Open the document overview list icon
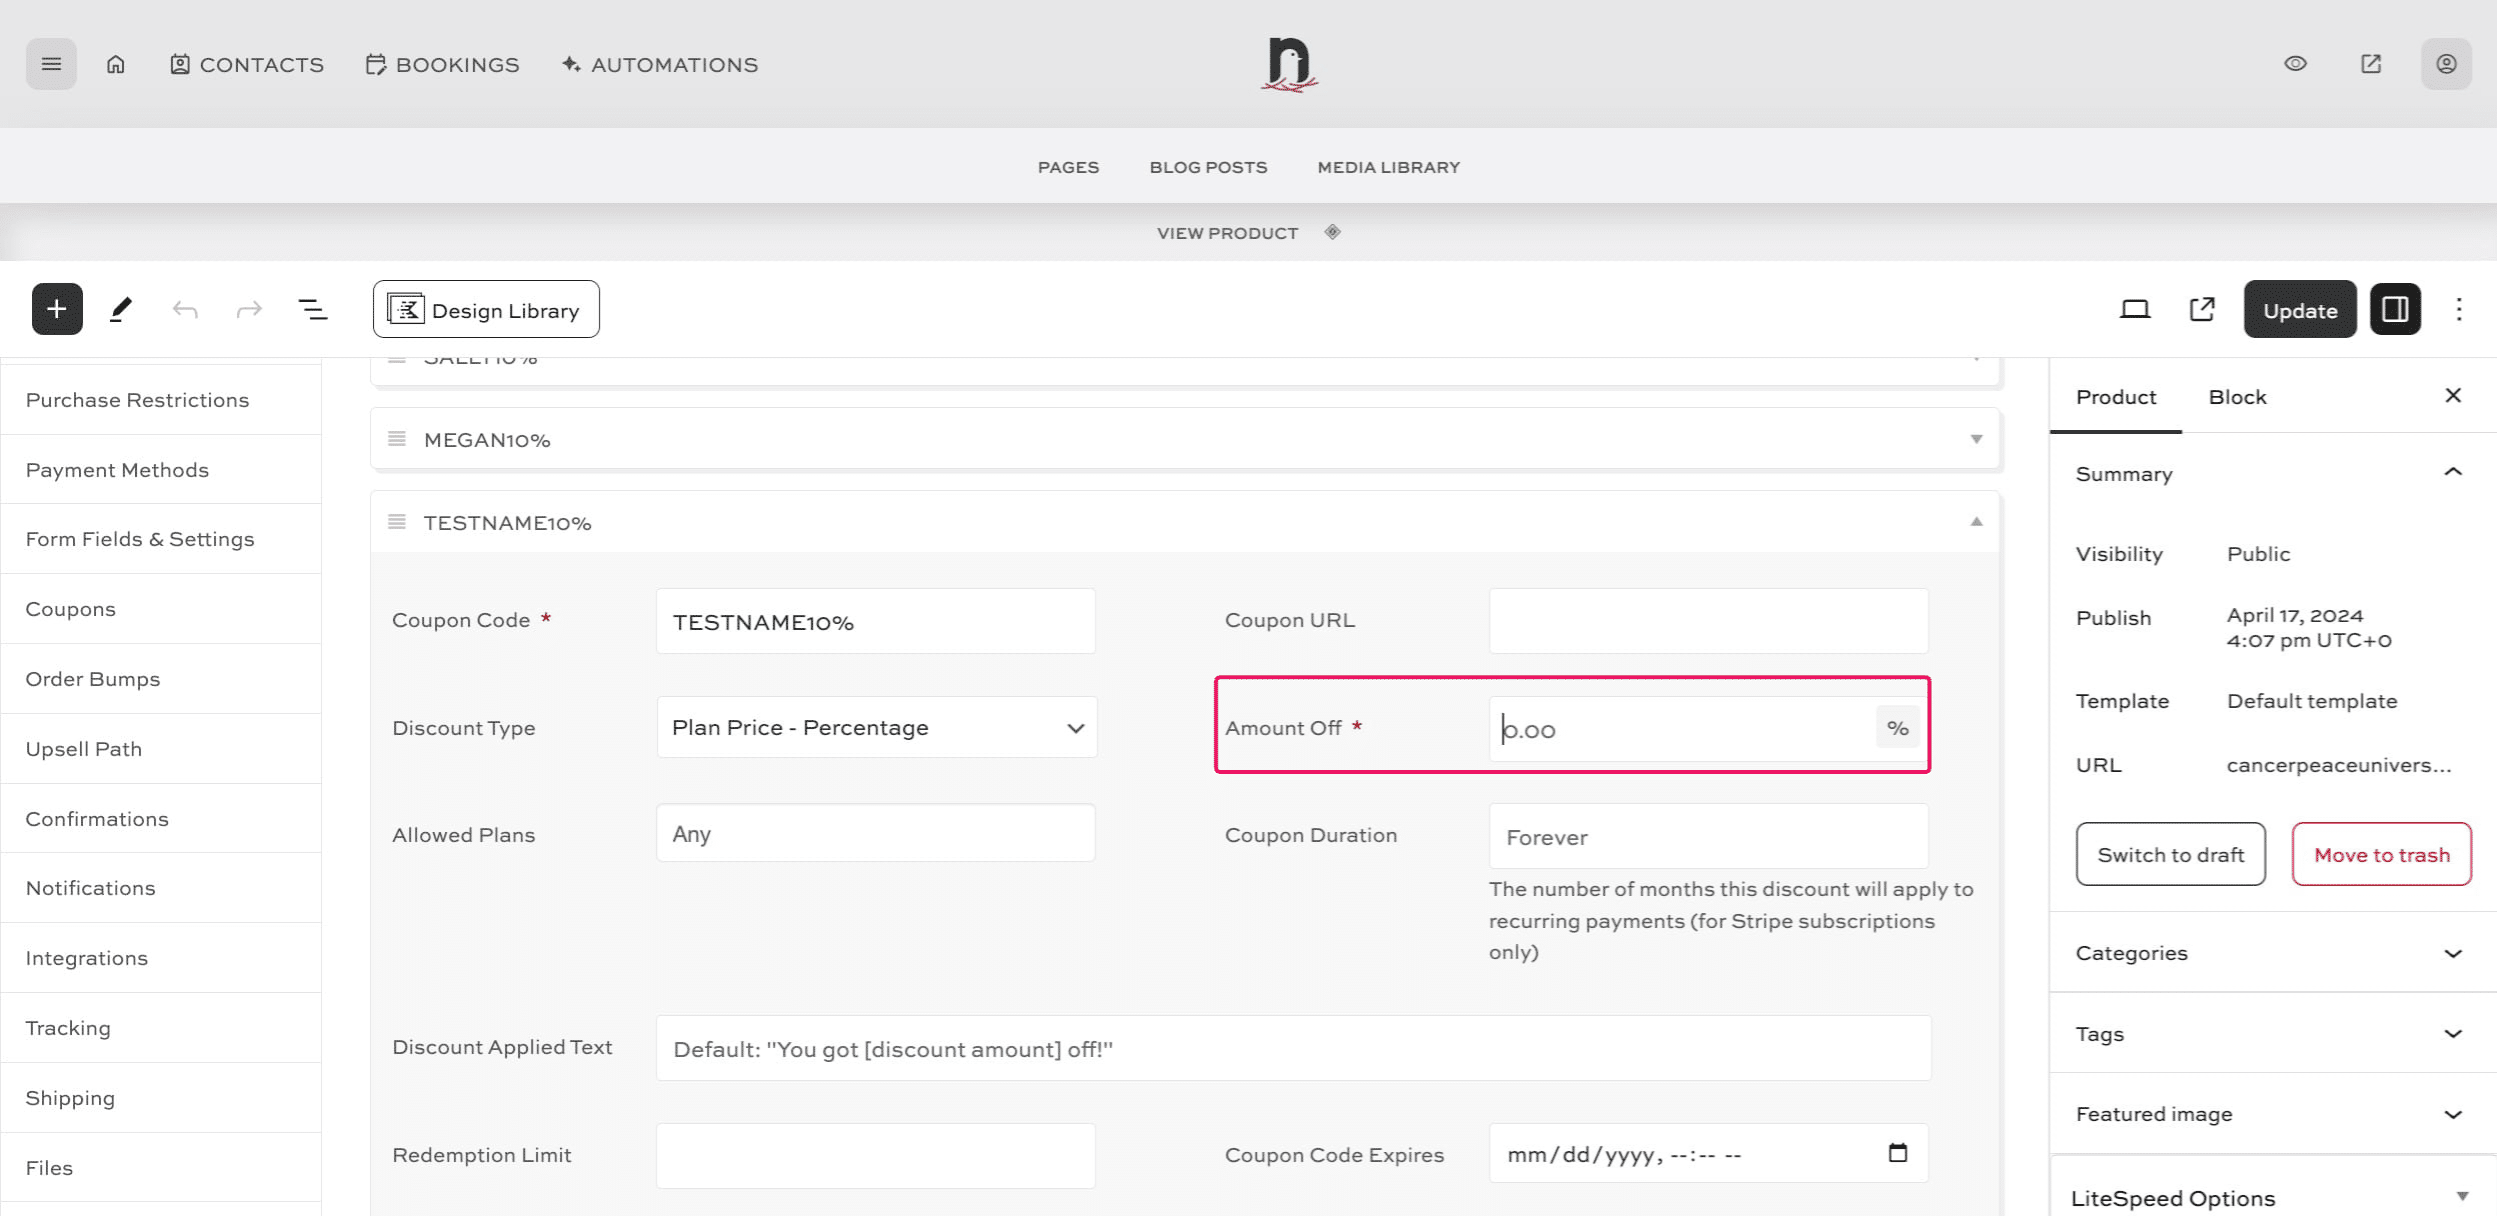 tap(313, 309)
